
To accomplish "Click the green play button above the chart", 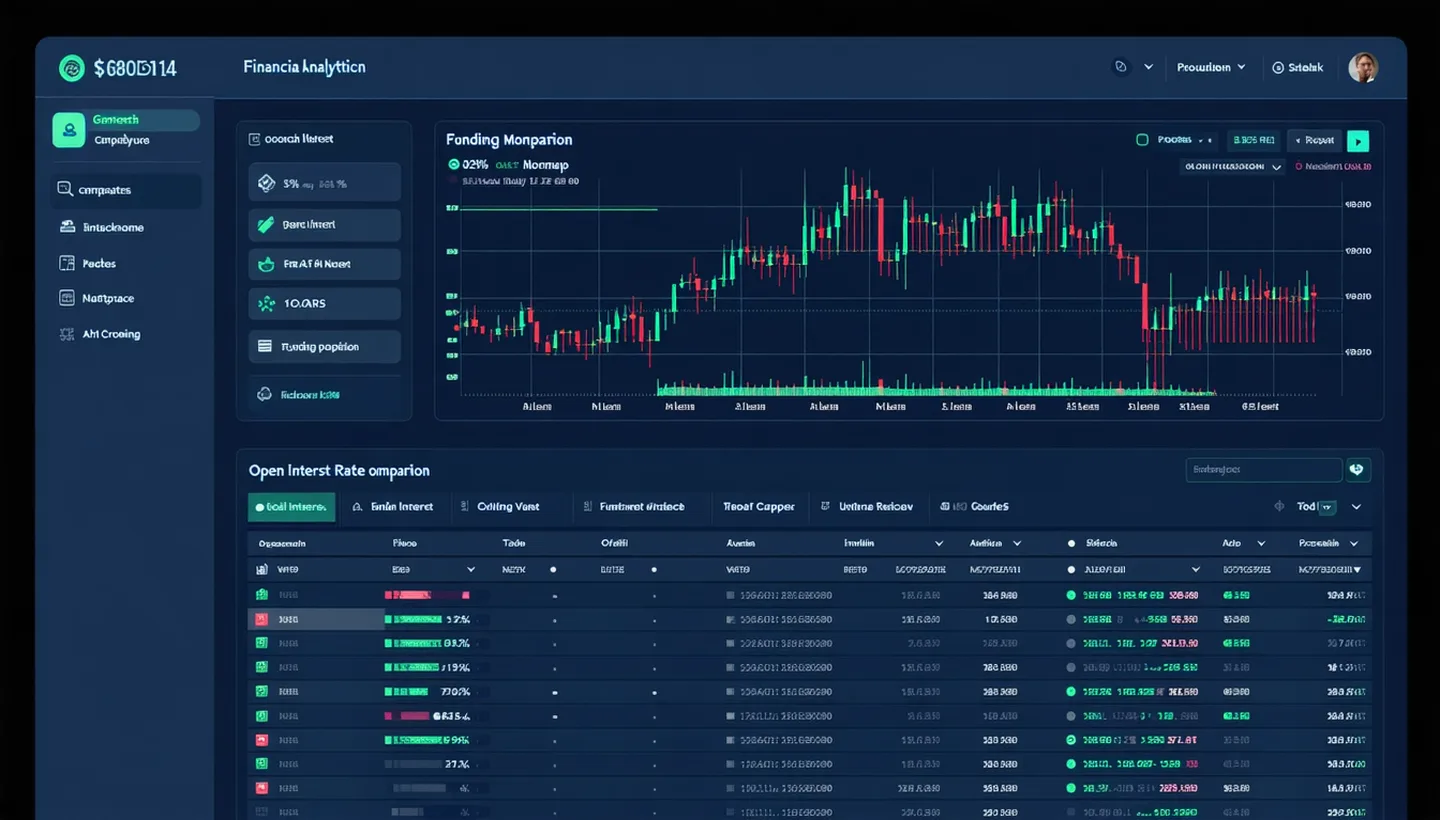I will (1358, 141).
